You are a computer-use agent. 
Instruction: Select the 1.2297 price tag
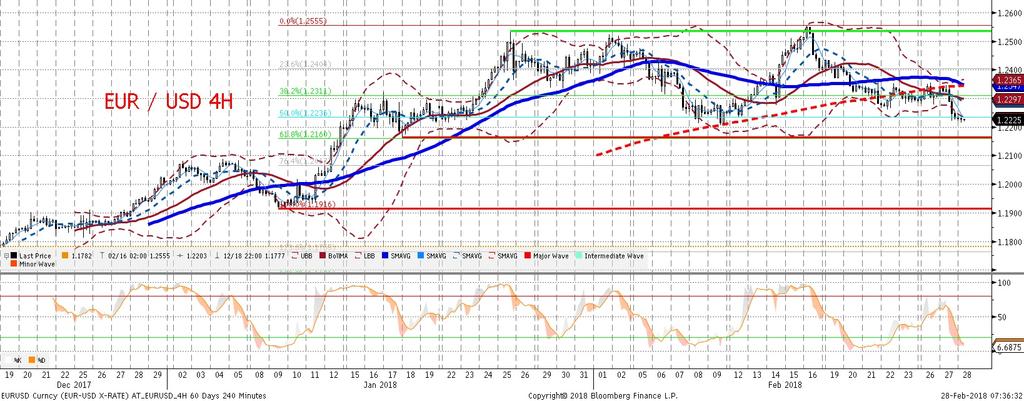pyautogui.click(x=1006, y=99)
